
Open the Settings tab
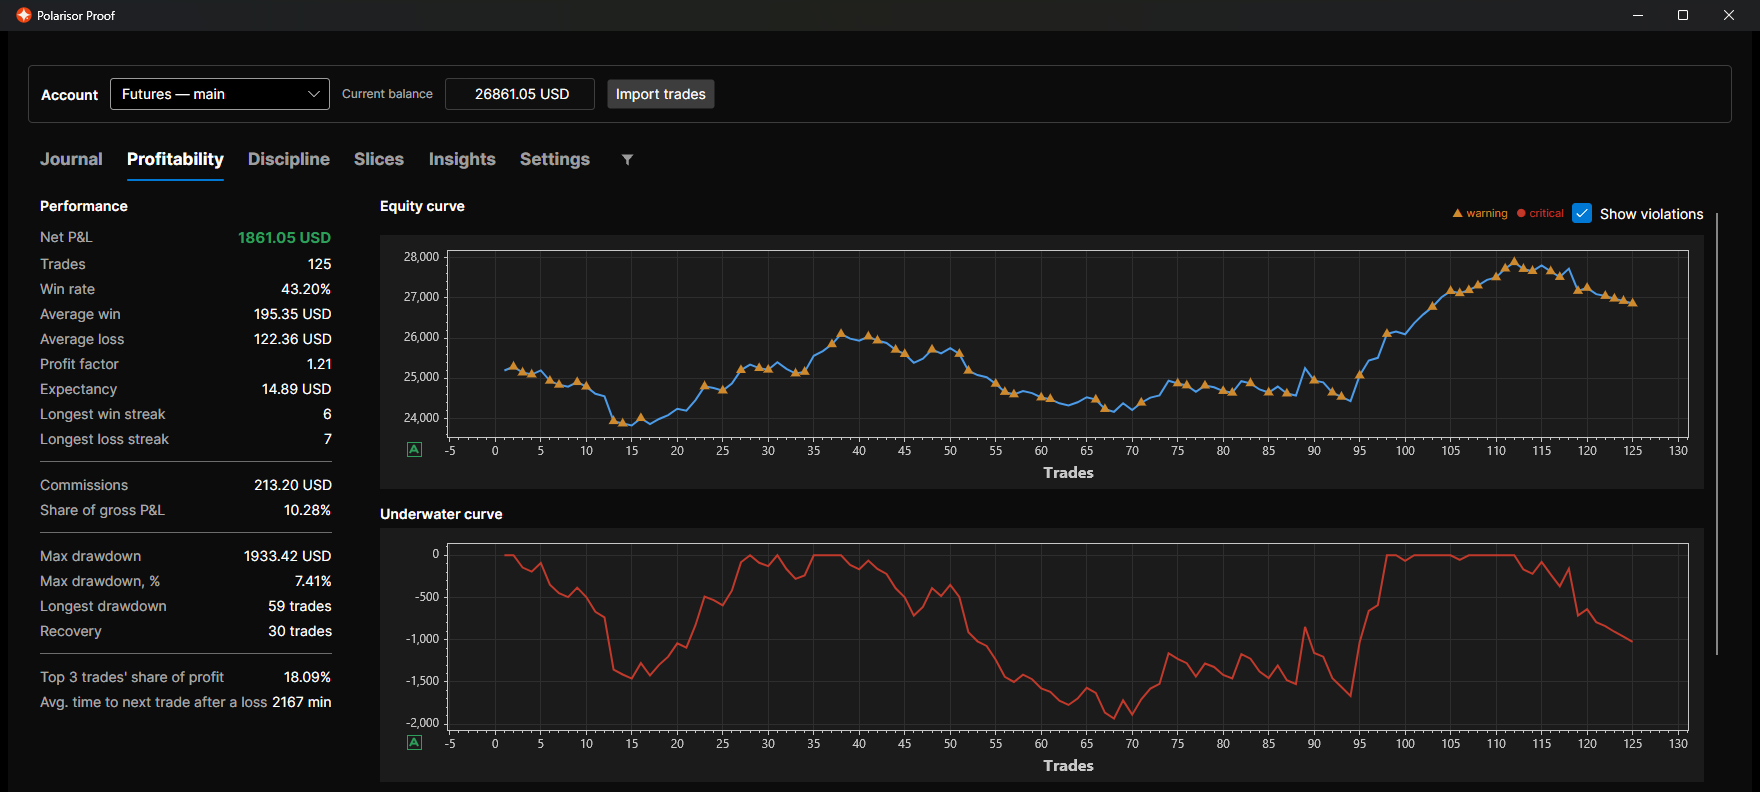pos(555,159)
